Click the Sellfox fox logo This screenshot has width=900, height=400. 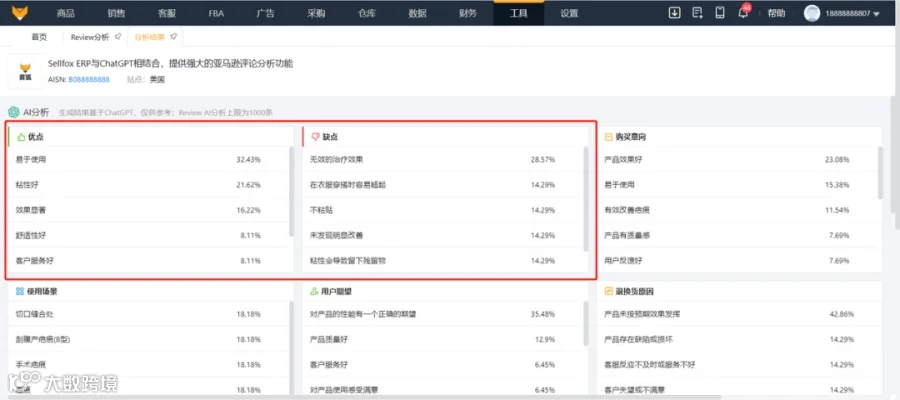(x=20, y=12)
